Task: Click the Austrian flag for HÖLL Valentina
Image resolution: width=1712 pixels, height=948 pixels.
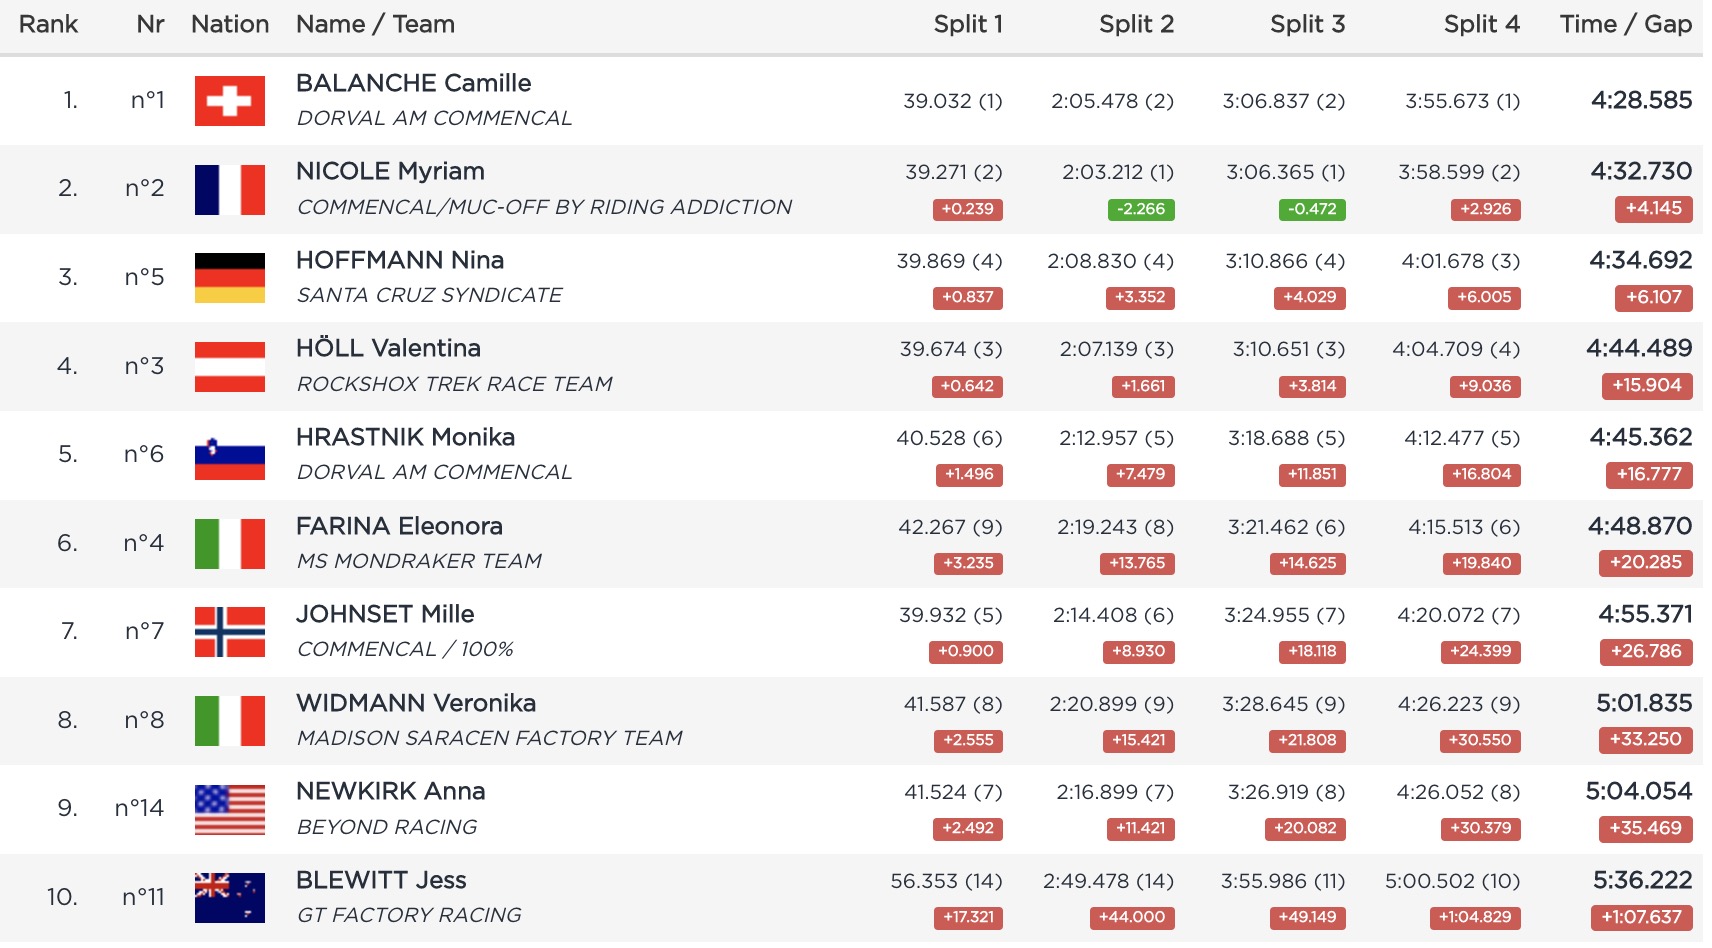Action: [x=230, y=367]
